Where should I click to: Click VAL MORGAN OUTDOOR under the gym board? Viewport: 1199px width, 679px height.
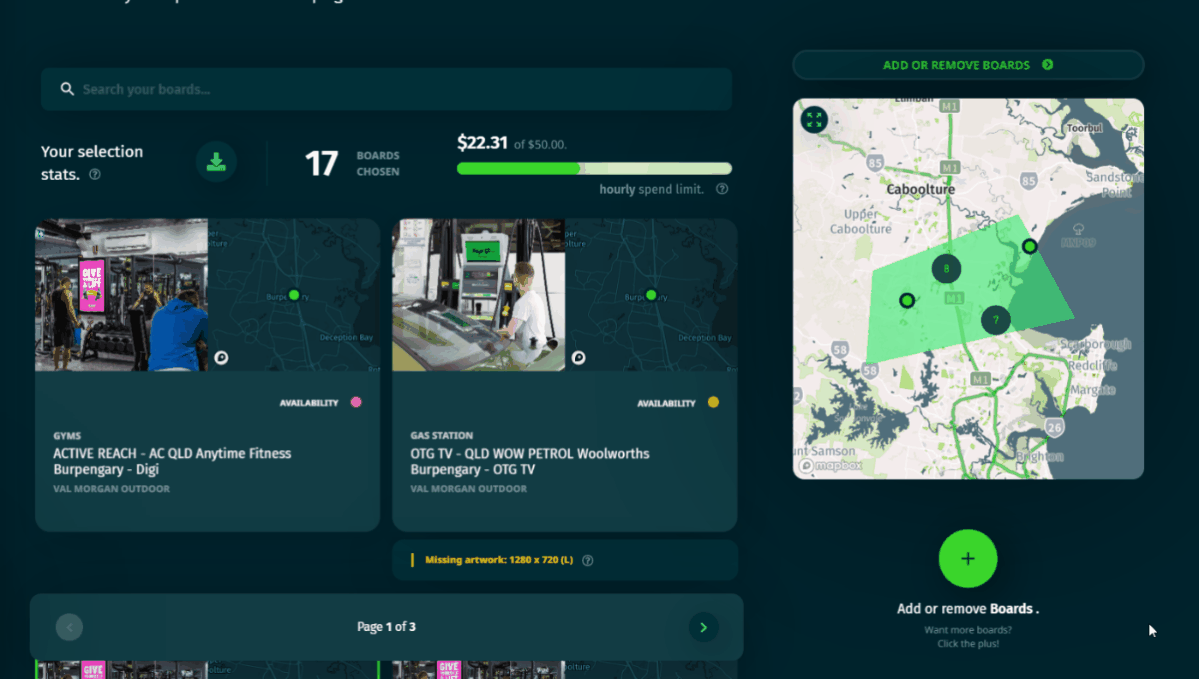click(x=112, y=489)
